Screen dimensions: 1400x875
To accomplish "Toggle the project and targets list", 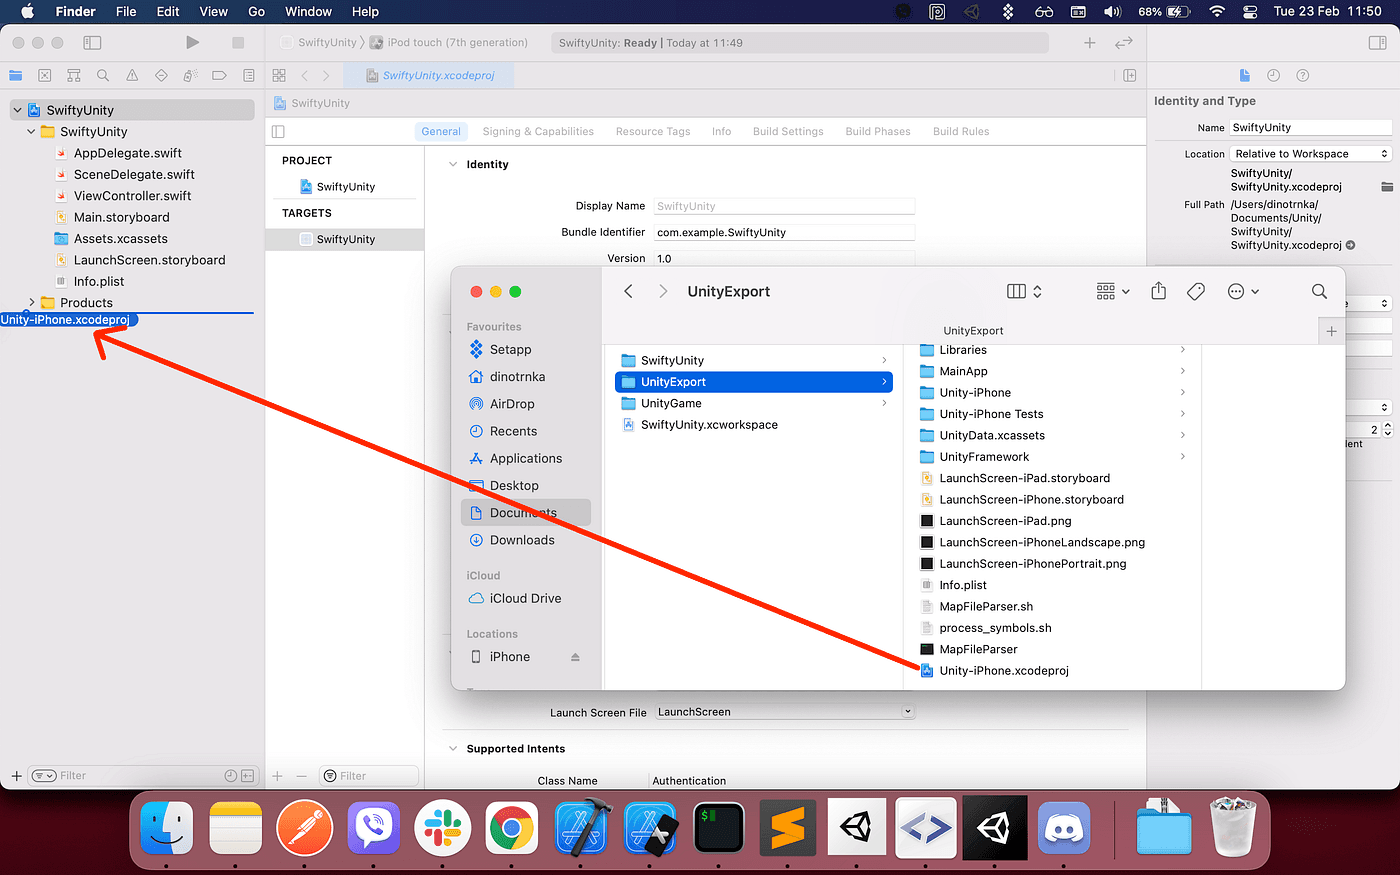I will point(278,131).
